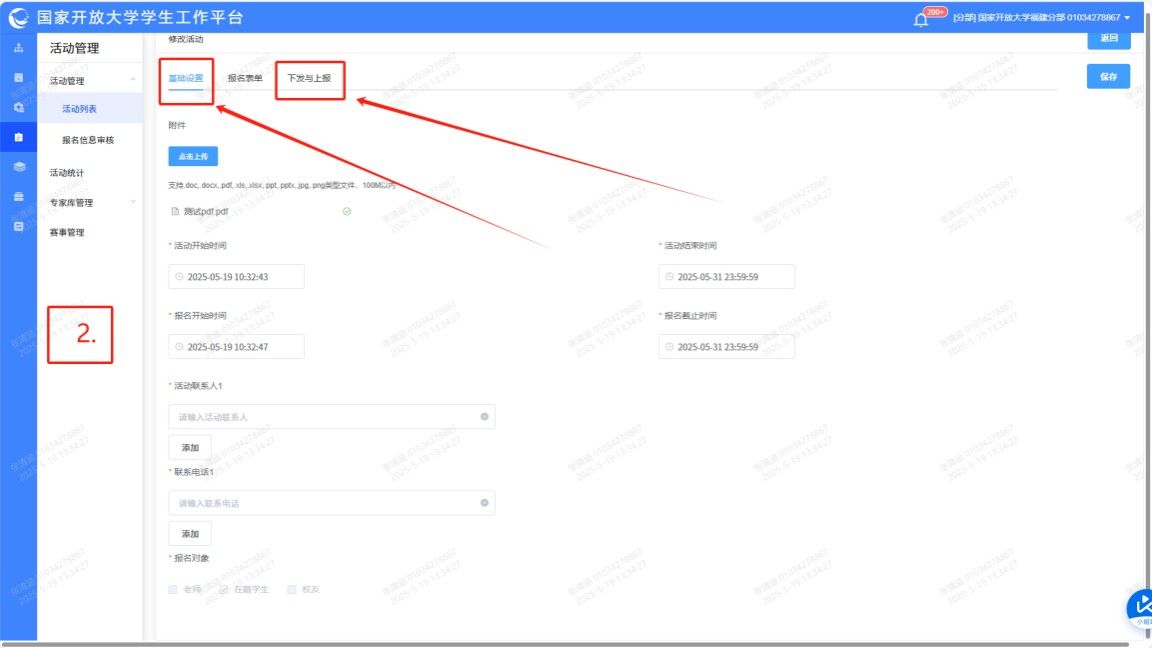
Task: Click the 点击上传 upload button
Action: coord(193,156)
